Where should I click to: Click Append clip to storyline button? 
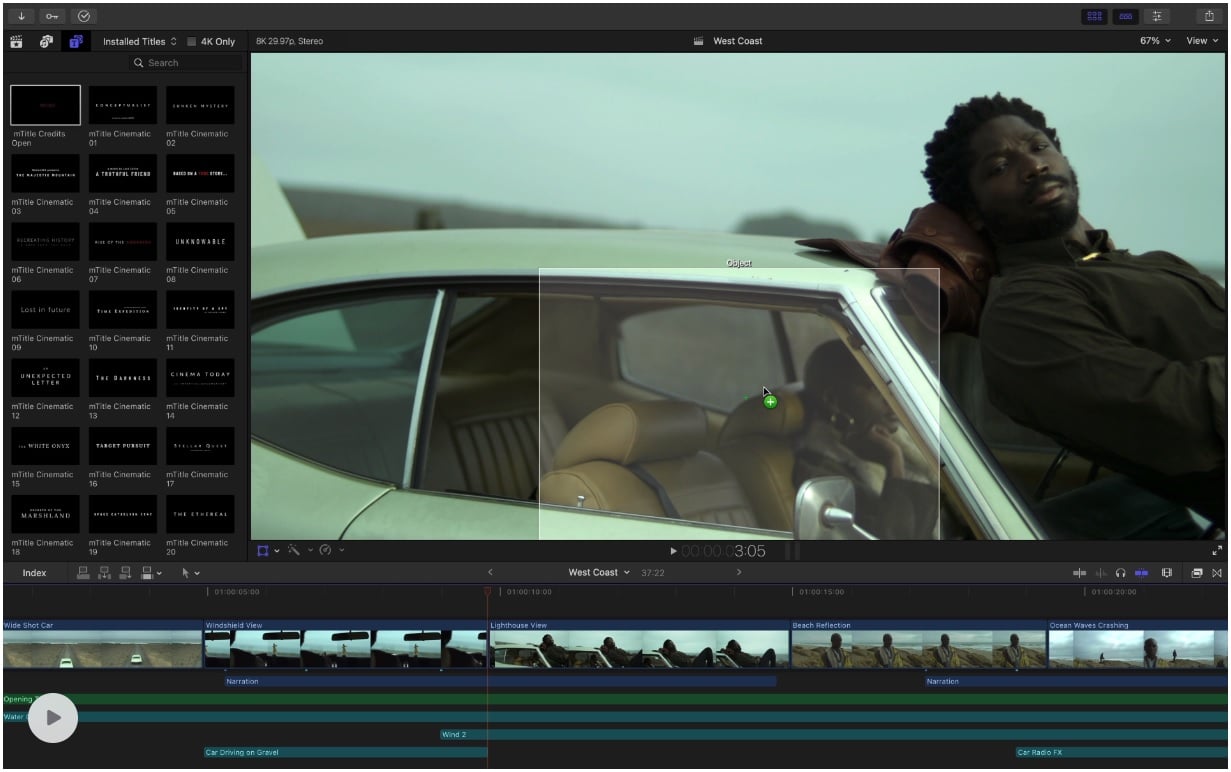pyautogui.click(x=125, y=573)
